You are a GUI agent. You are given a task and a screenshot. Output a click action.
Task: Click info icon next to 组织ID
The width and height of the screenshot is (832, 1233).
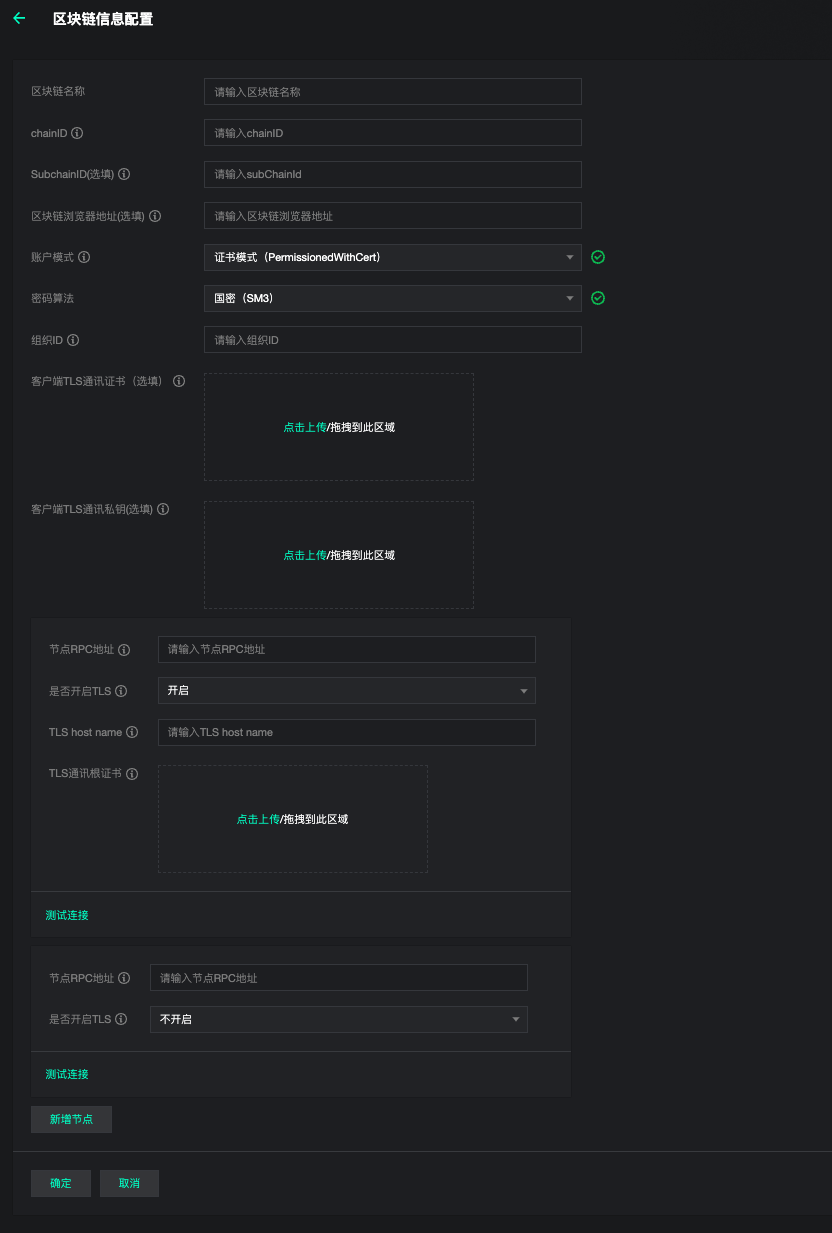(73, 340)
